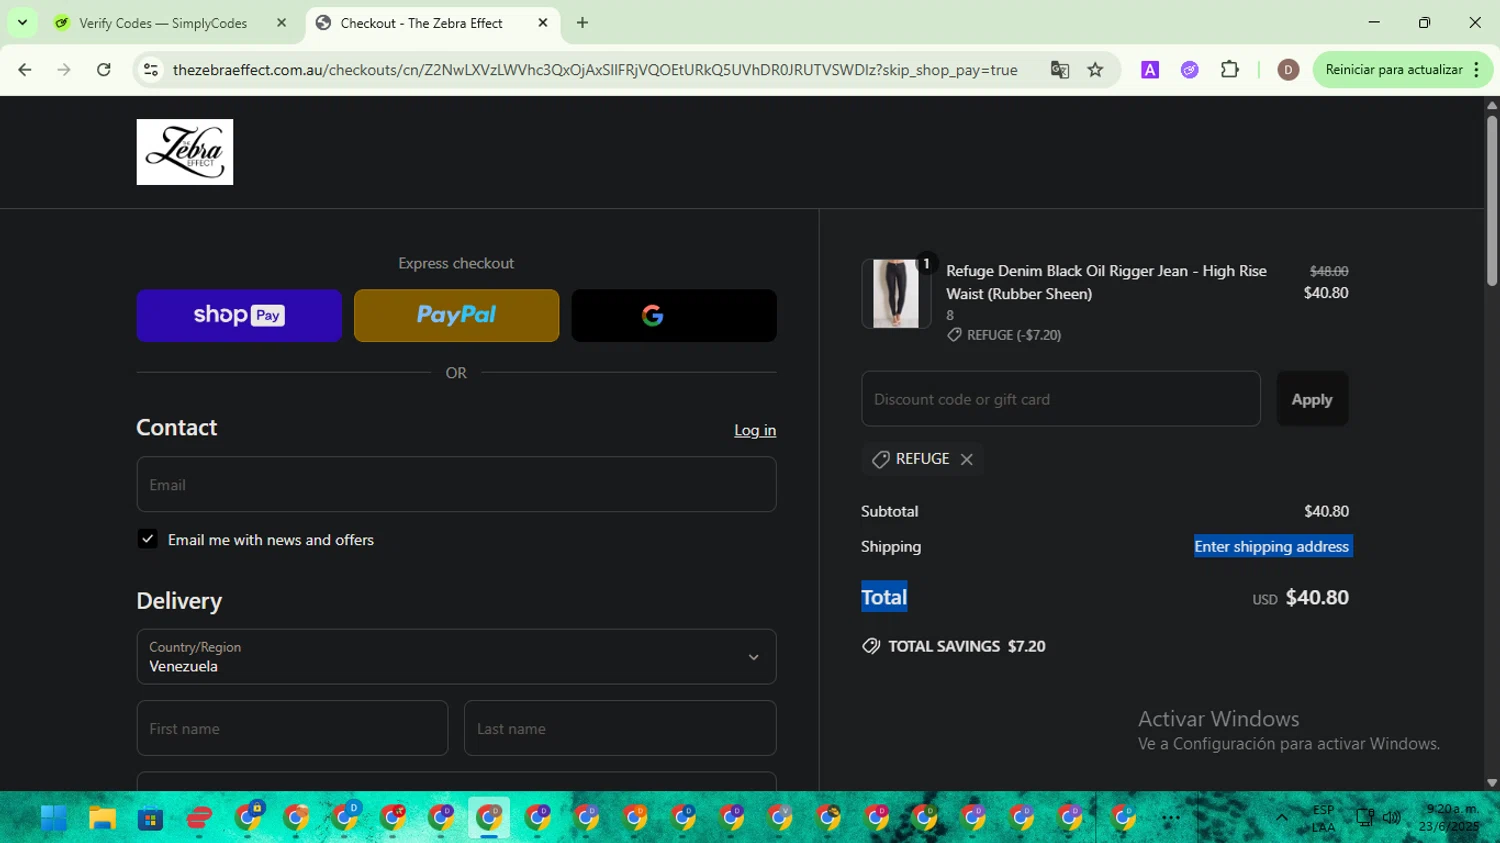Click the USD $40.80 total amount
Image resolution: width=1500 pixels, height=843 pixels.
point(1301,598)
